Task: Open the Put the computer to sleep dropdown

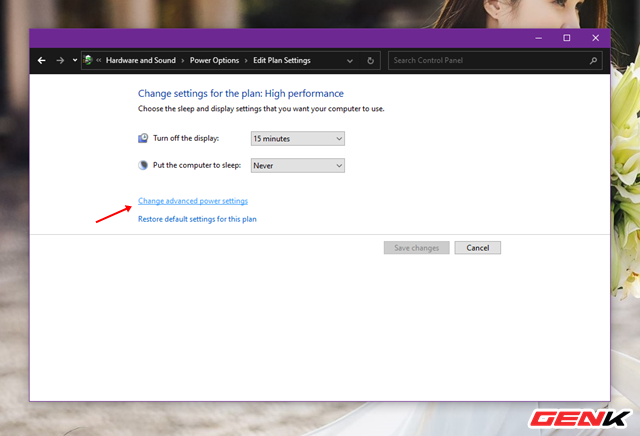Action: [x=297, y=165]
